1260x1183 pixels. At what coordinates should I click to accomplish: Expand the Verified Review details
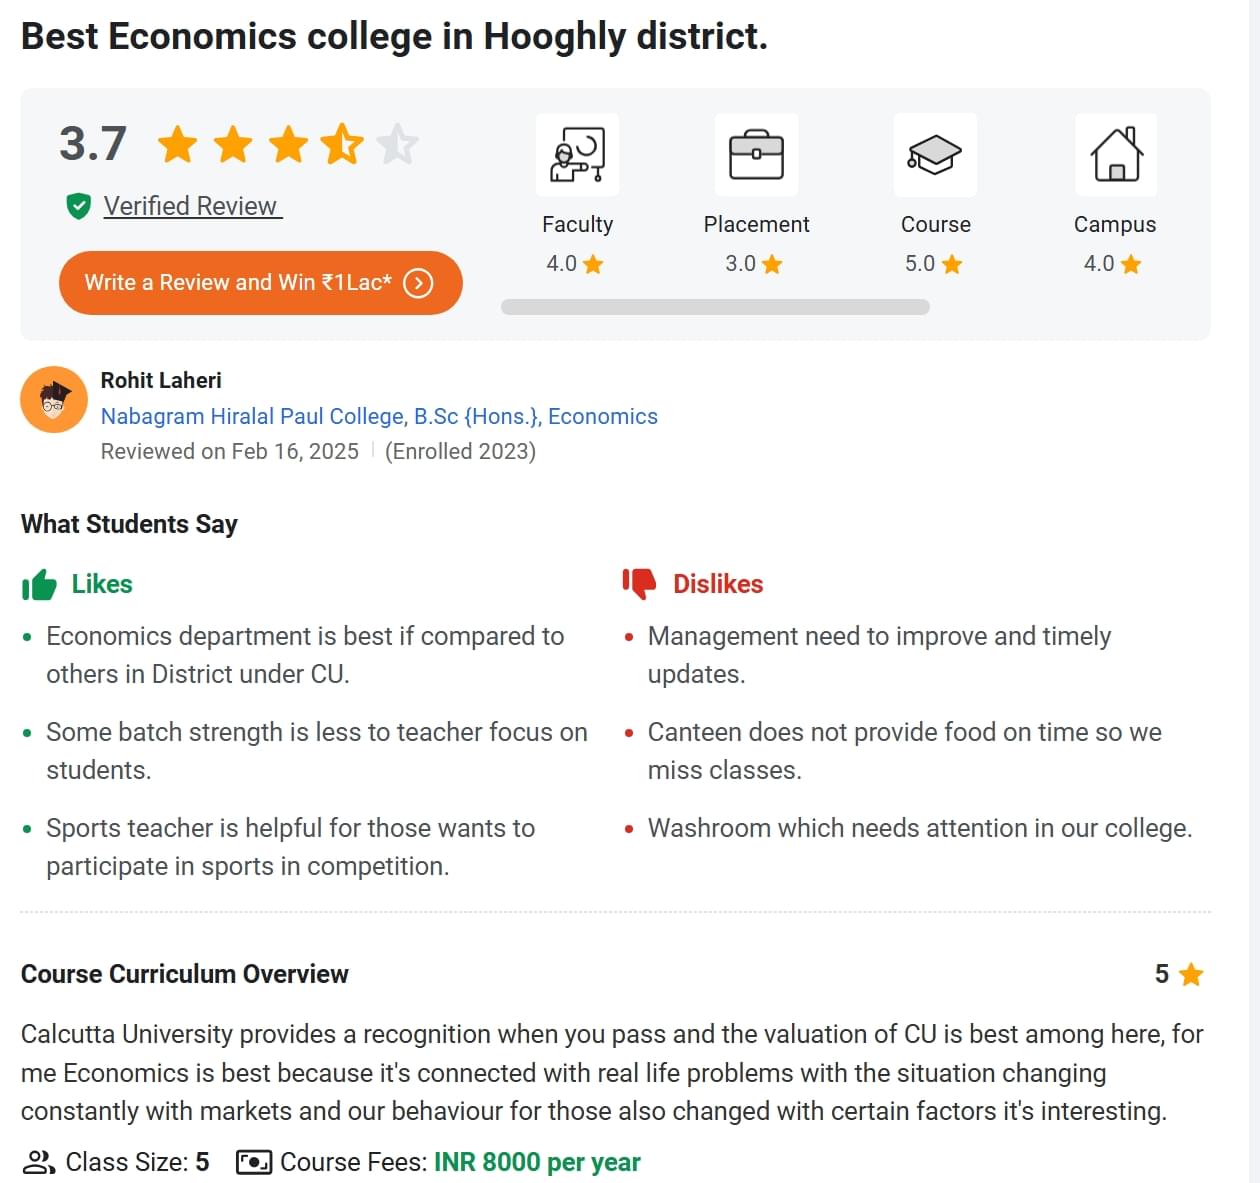click(190, 206)
